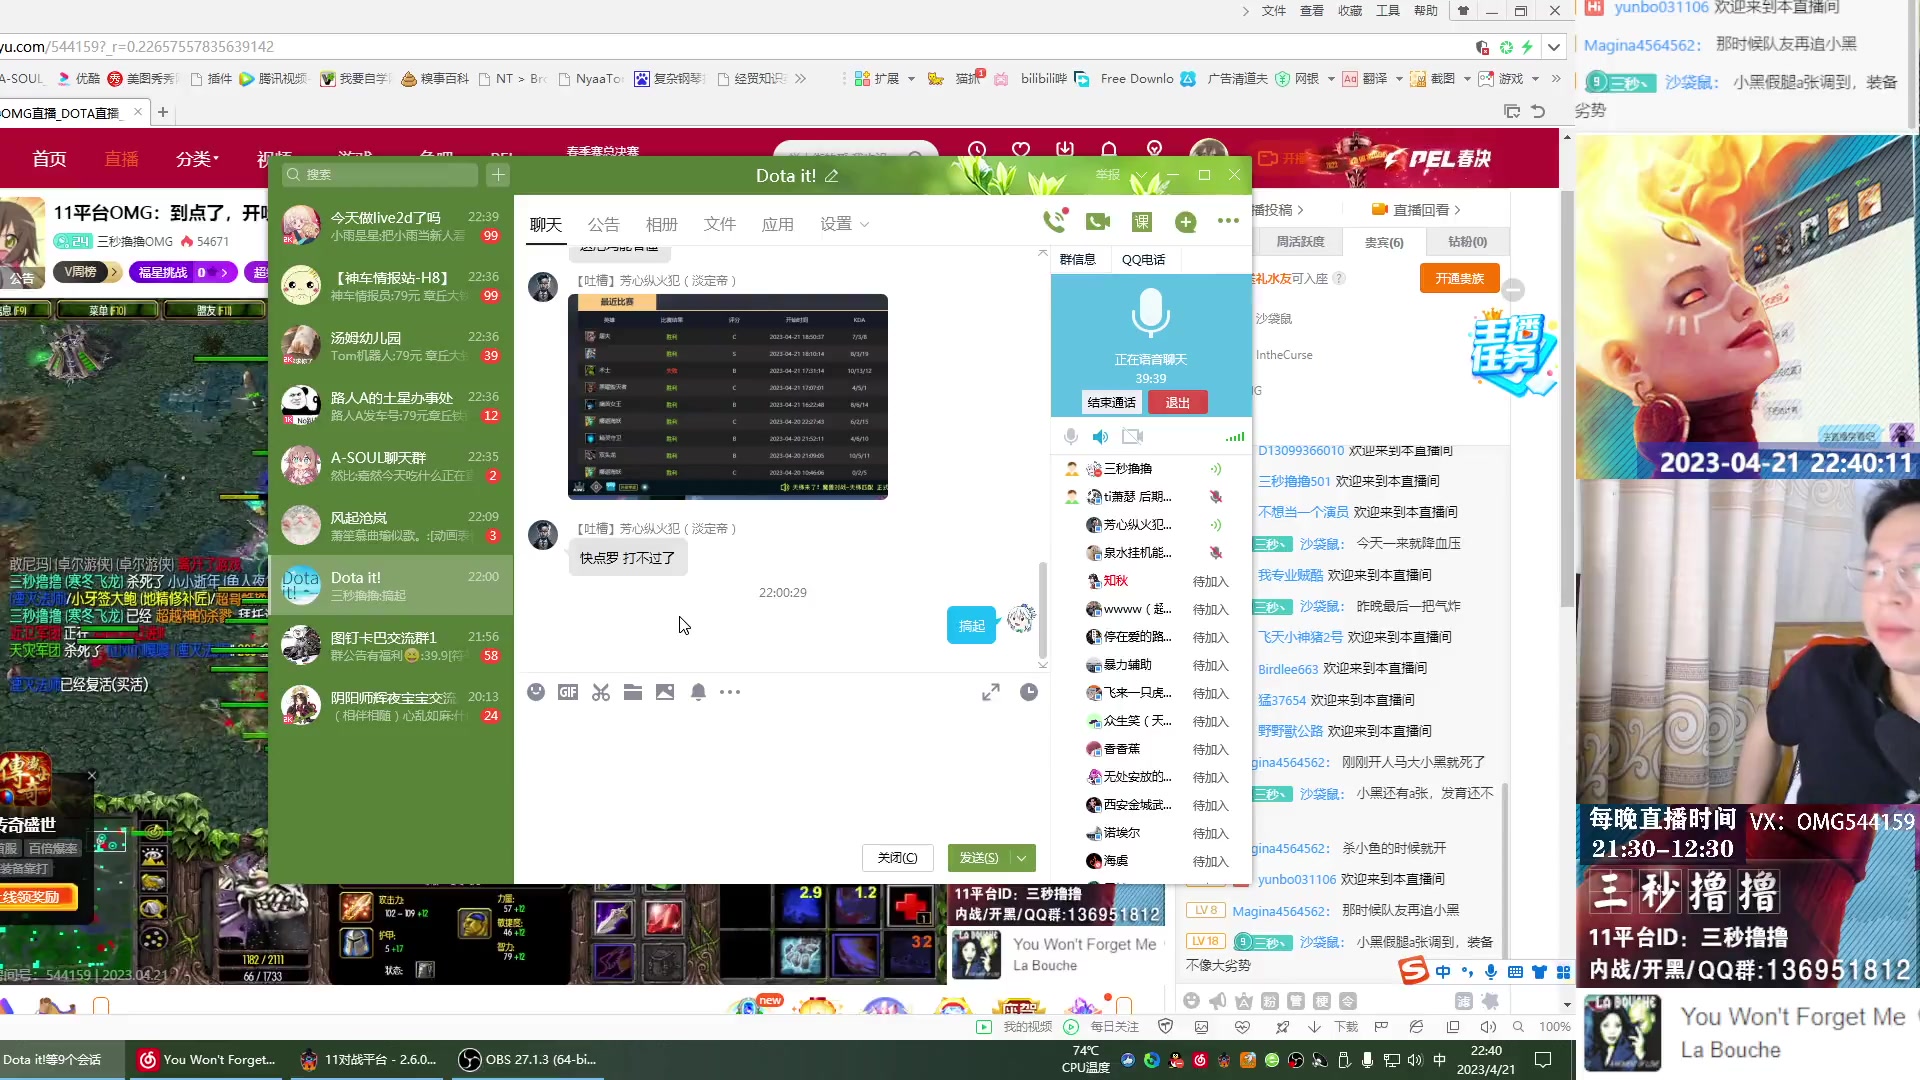
Task: Open the send-file folder icon
Action: point(632,692)
